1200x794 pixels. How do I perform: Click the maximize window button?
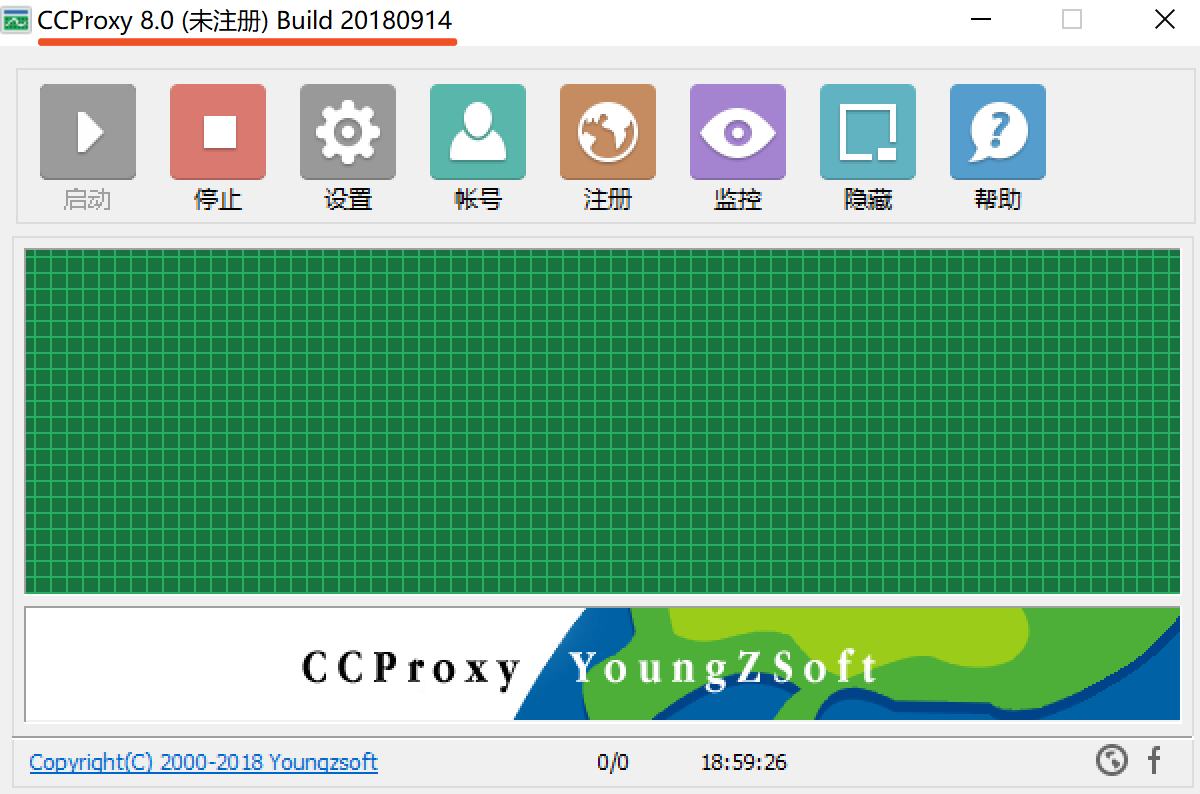coord(1072,20)
